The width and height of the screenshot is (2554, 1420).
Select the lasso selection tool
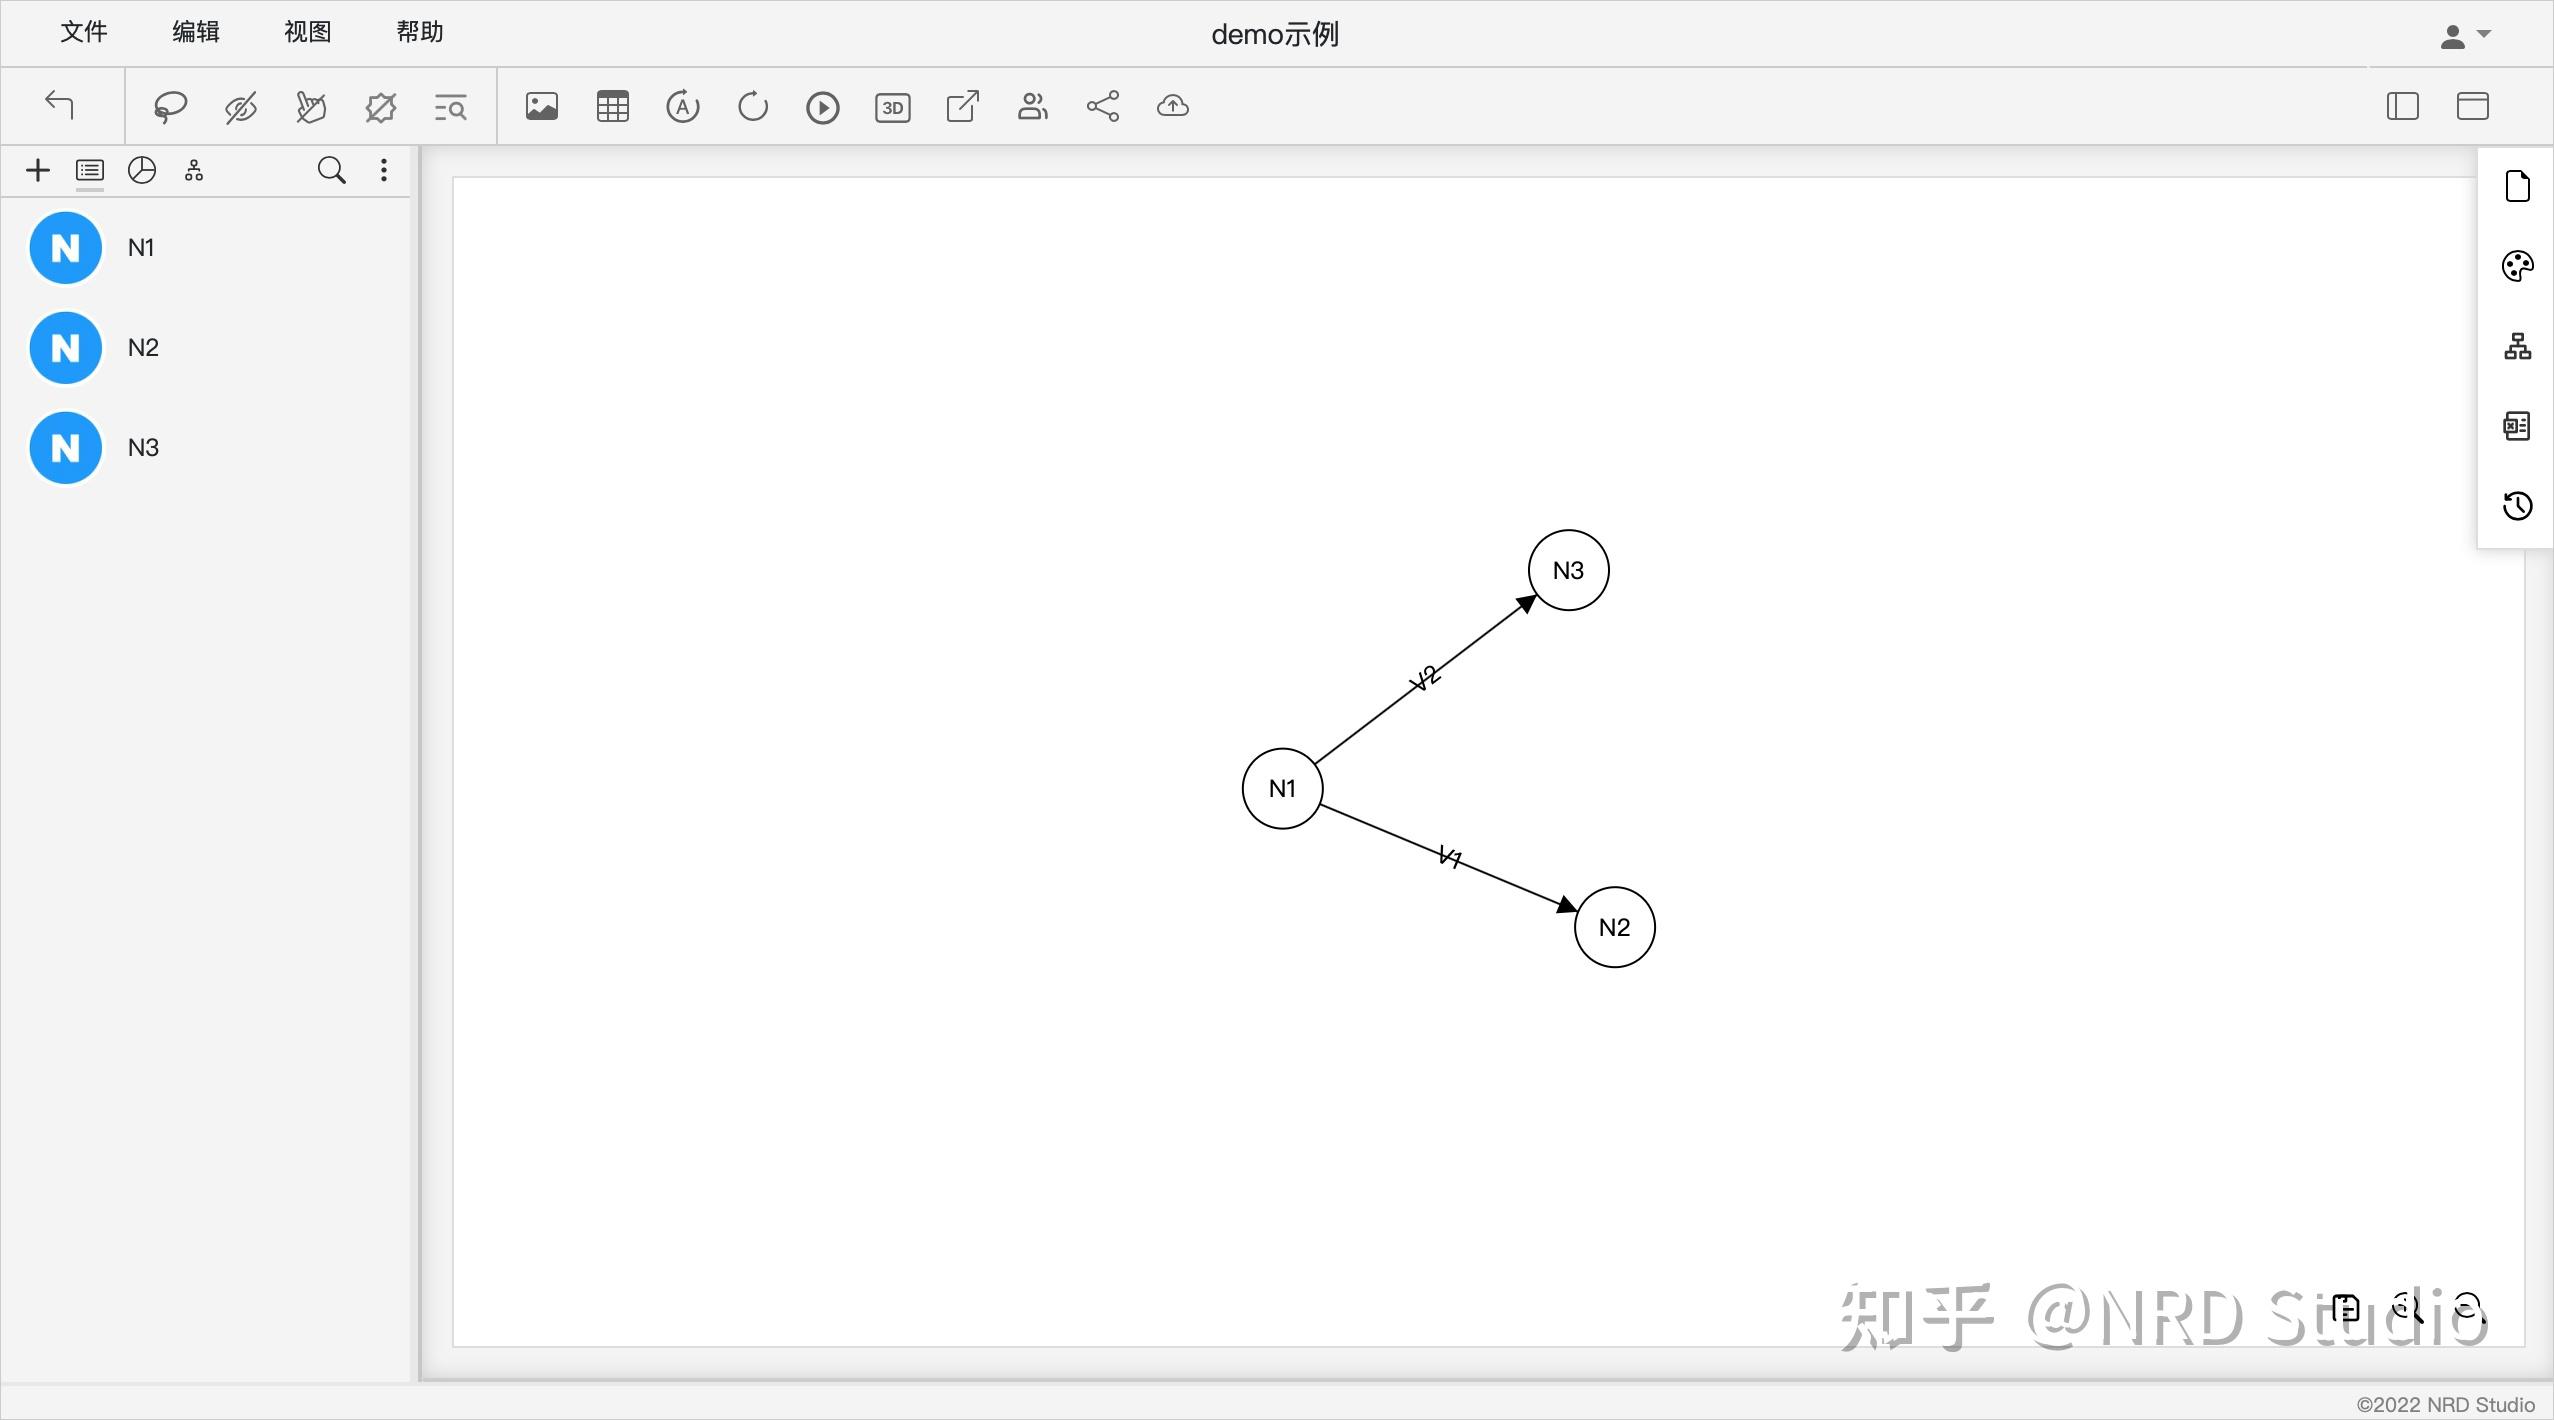169,106
